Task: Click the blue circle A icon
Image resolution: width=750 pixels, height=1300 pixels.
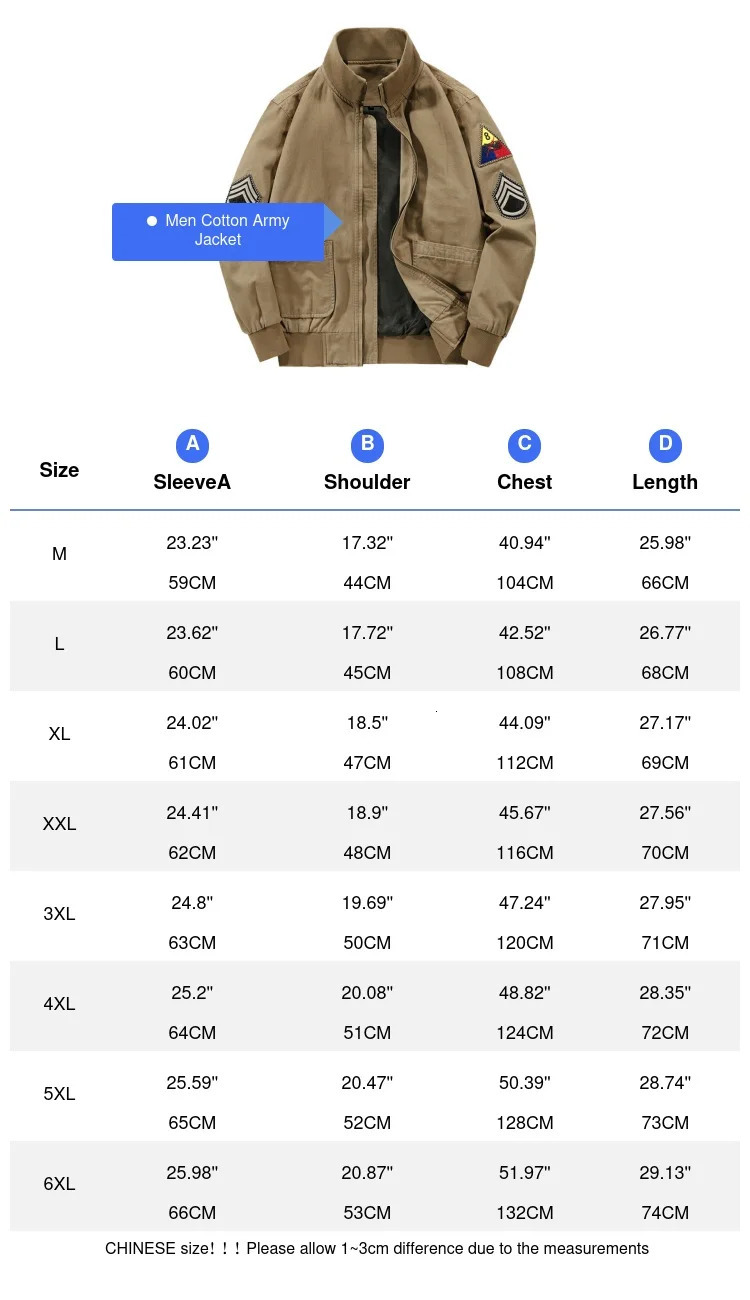Action: pyautogui.click(x=192, y=445)
